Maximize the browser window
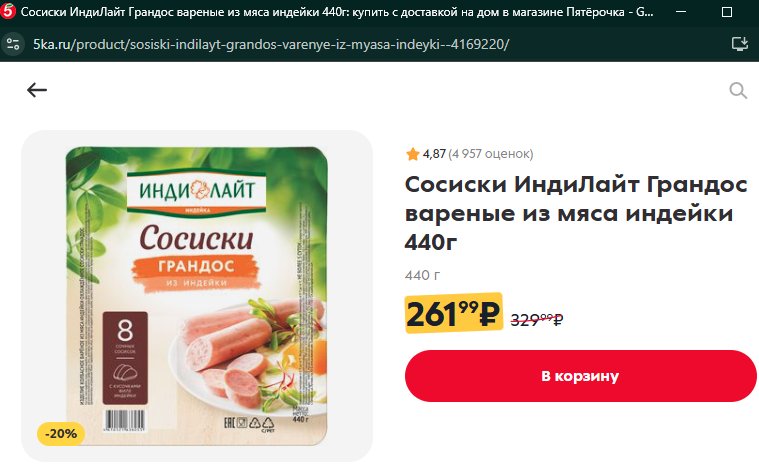Image resolution: width=759 pixels, height=466 pixels. coord(727,12)
